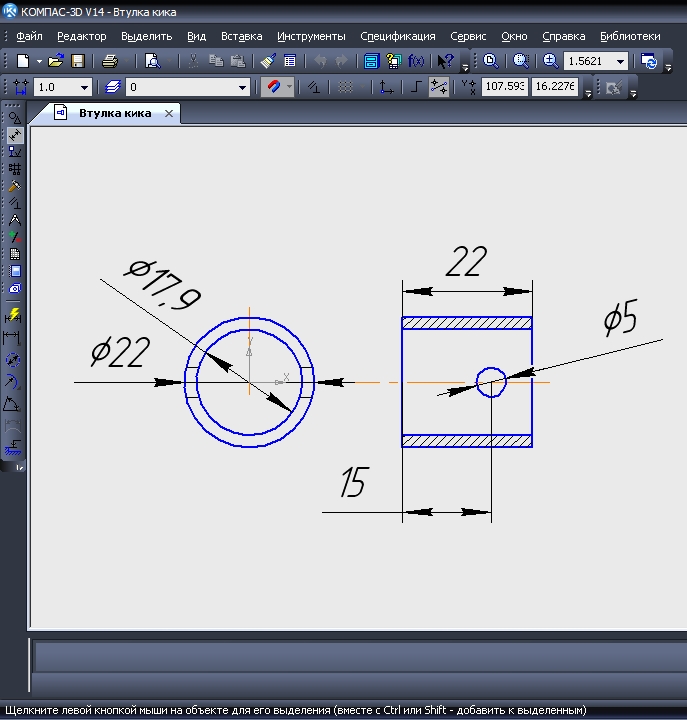The width and height of the screenshot is (687, 720).
Task: Select the Height dimension tool
Action: coord(12,447)
